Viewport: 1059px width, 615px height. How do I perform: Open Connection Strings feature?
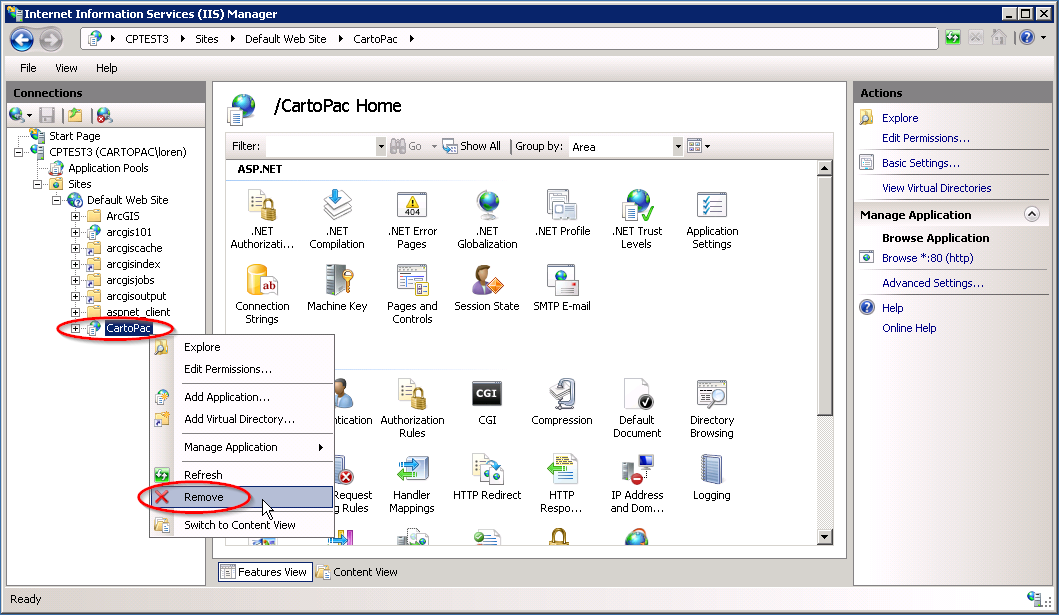(x=262, y=294)
